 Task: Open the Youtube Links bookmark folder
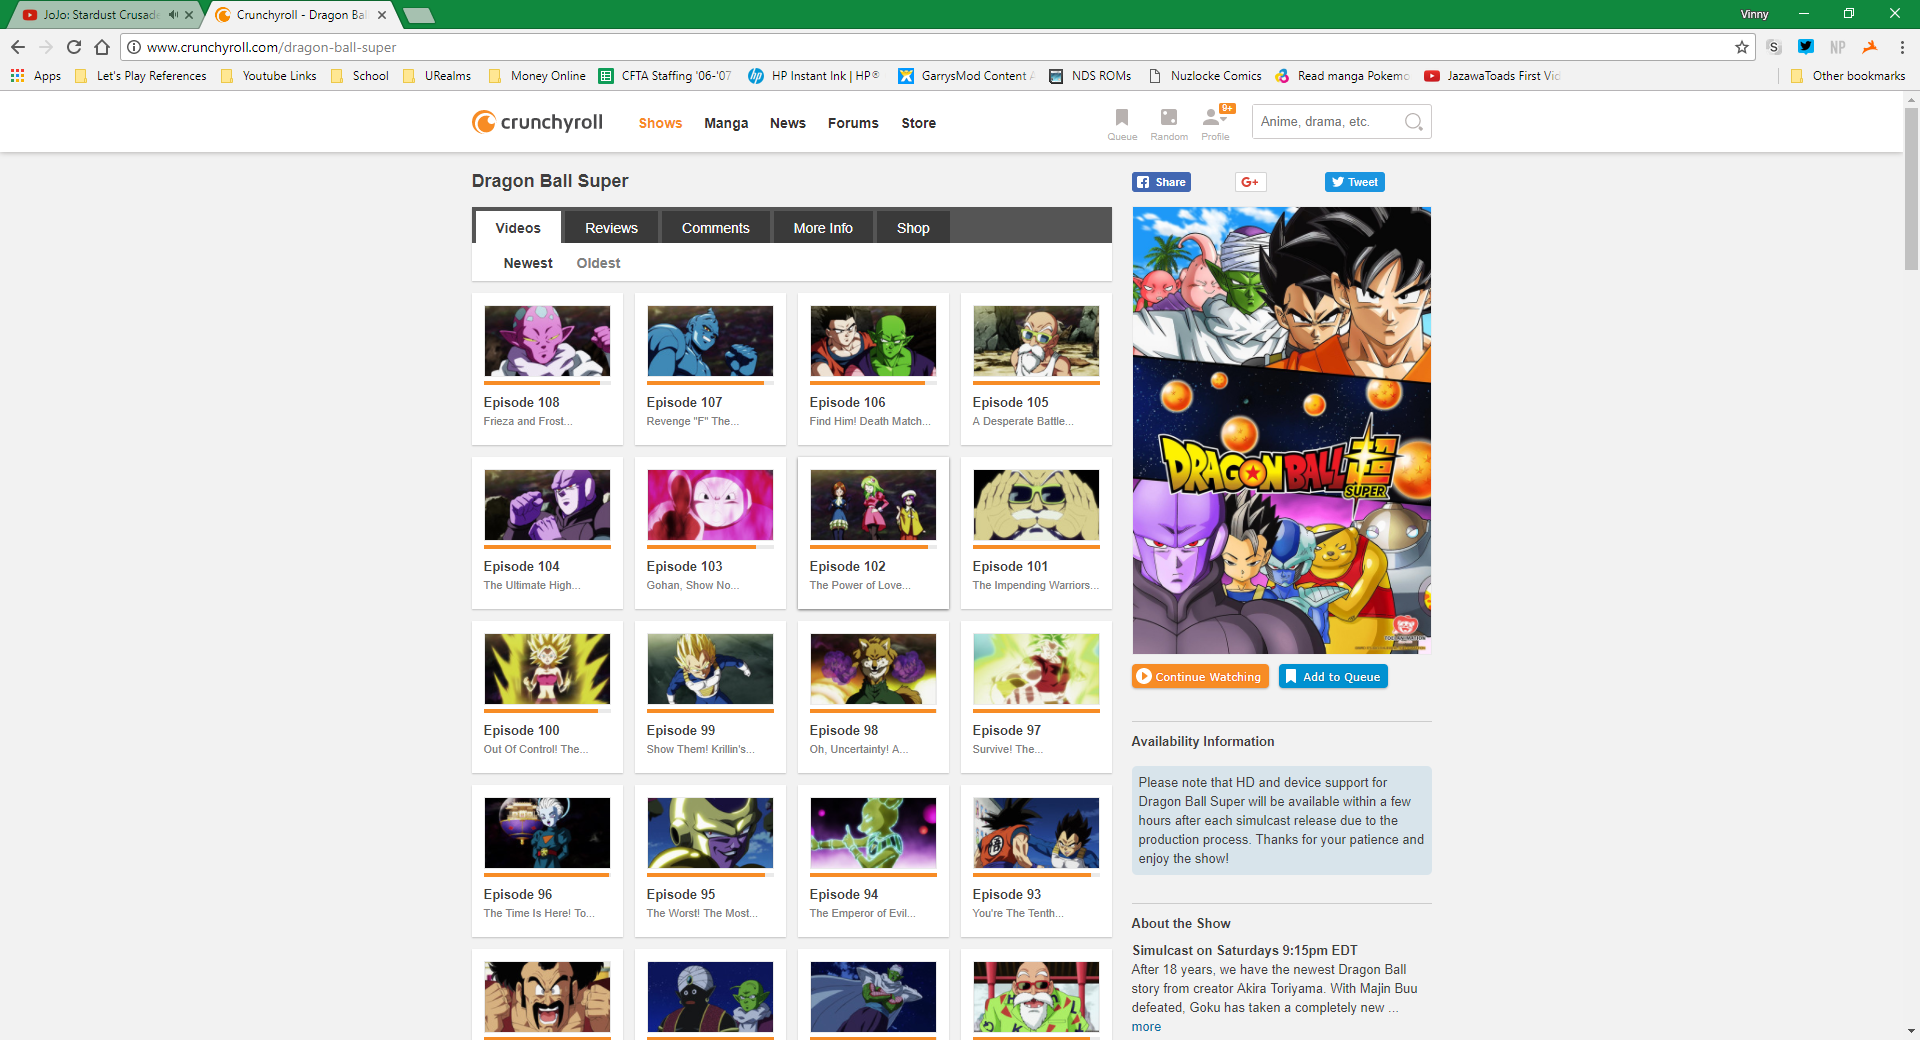(268, 76)
